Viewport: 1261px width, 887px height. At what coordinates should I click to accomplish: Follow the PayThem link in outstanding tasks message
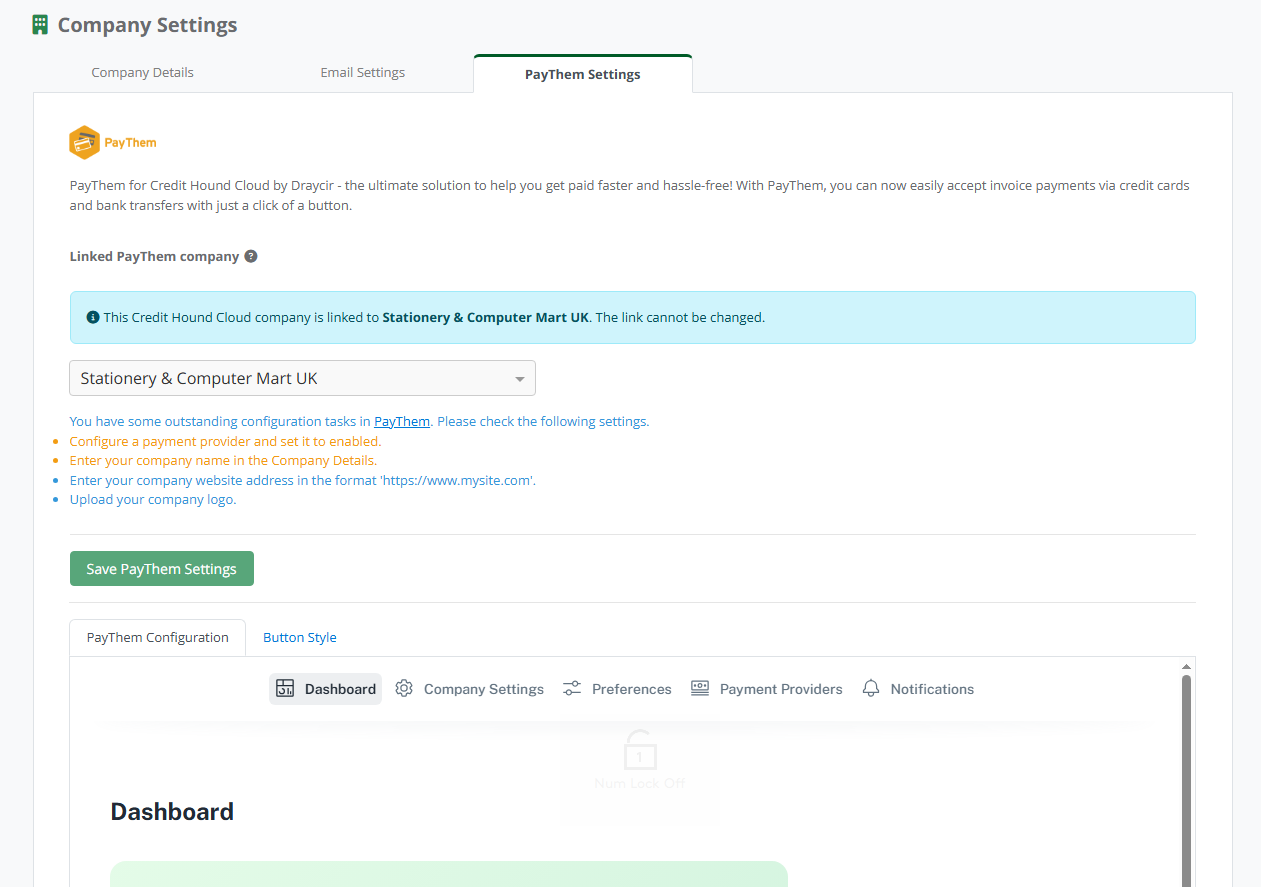(x=402, y=421)
